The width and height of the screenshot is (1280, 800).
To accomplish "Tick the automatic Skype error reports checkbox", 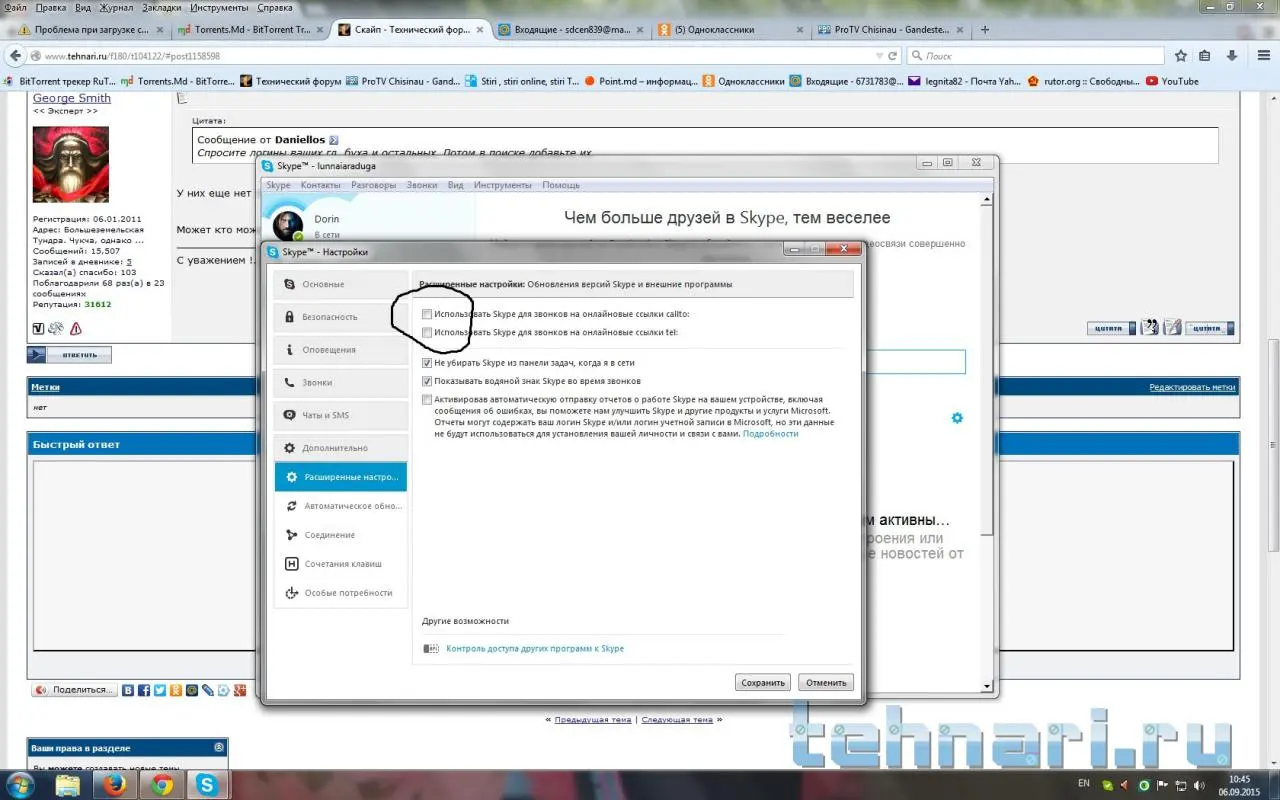I will pos(428,399).
